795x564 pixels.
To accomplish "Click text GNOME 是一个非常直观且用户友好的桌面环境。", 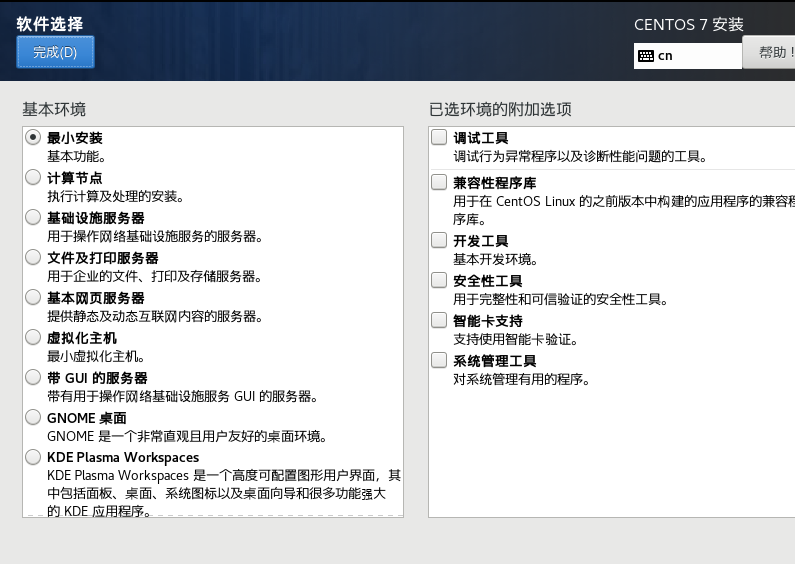I will click(187, 436).
